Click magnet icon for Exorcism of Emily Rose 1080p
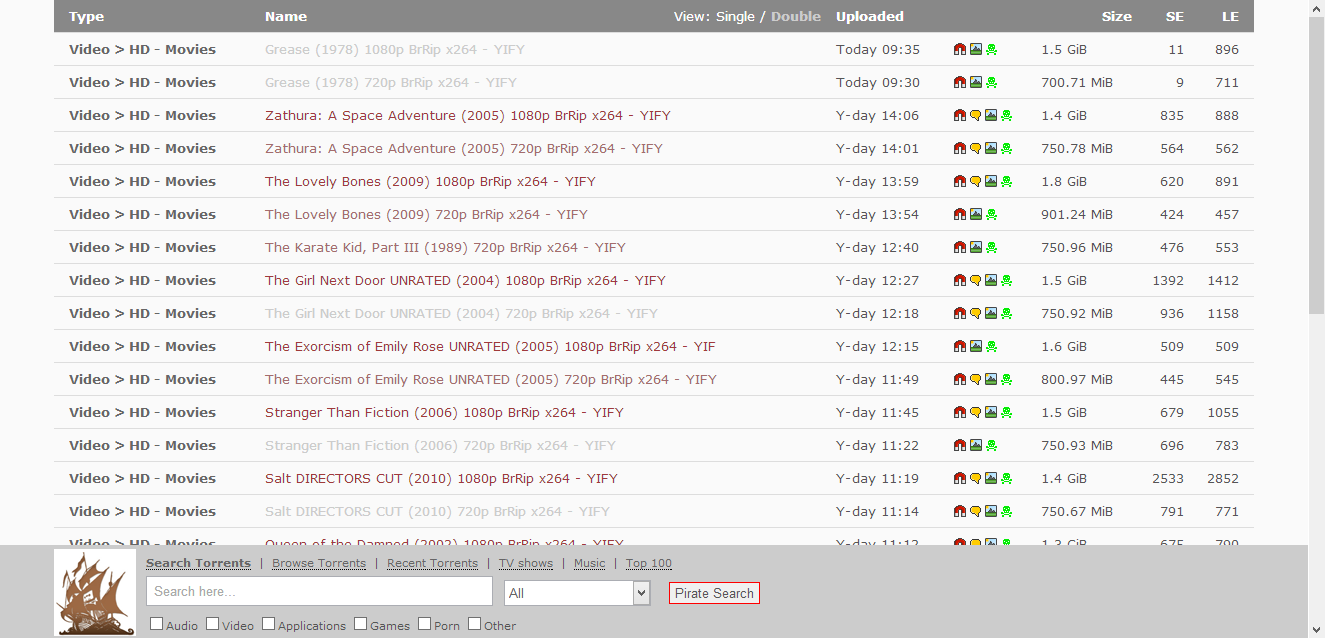The image size is (1325, 638). [960, 346]
